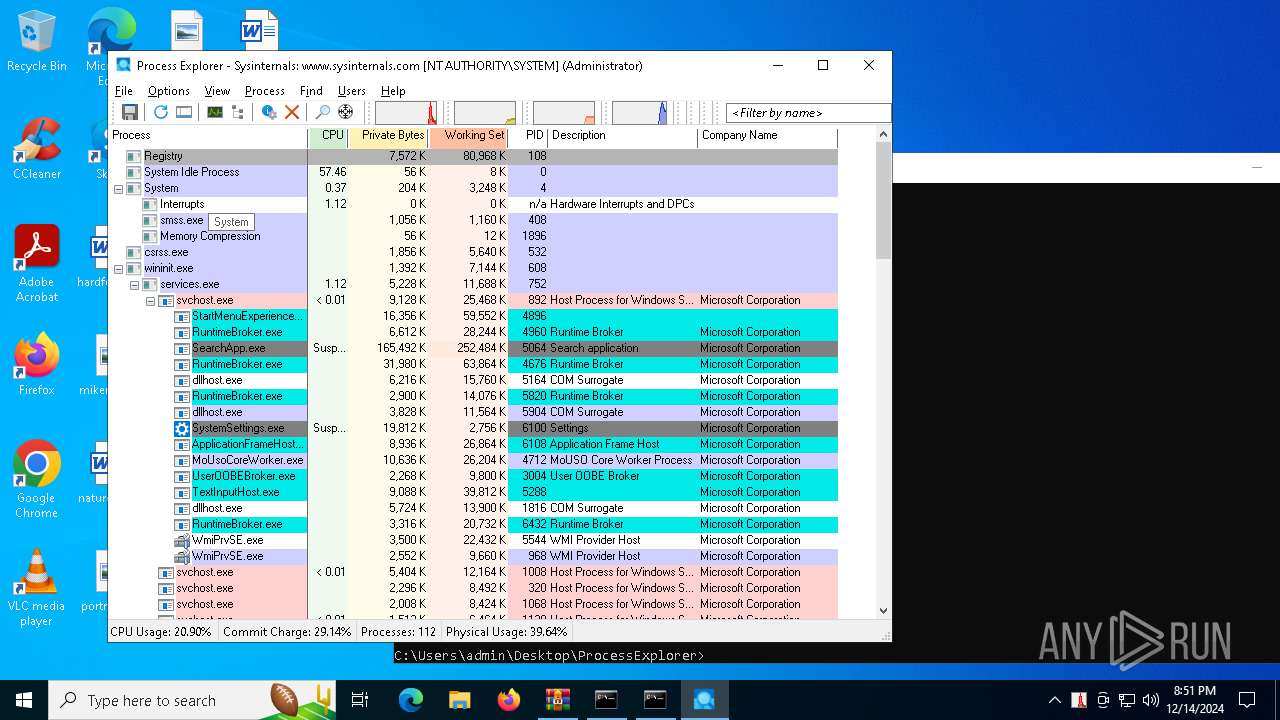The height and width of the screenshot is (720, 1280).
Task: Click the icon beside SearchApp.exe
Action: click(x=181, y=348)
